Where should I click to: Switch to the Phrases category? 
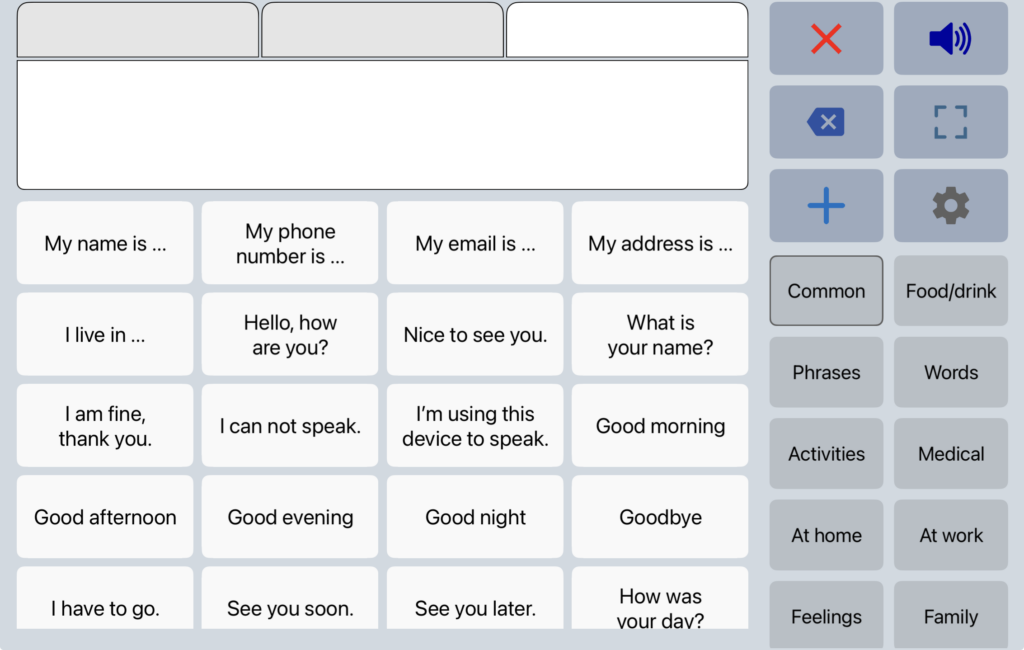826,372
